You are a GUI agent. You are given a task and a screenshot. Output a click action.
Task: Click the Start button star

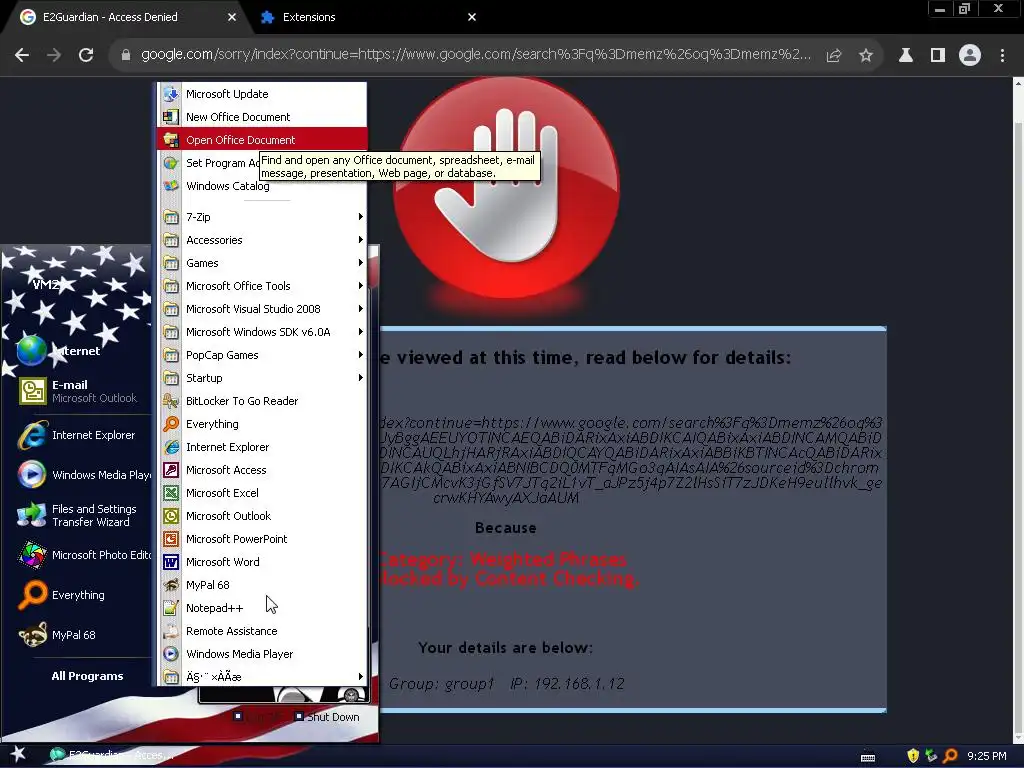(18, 754)
